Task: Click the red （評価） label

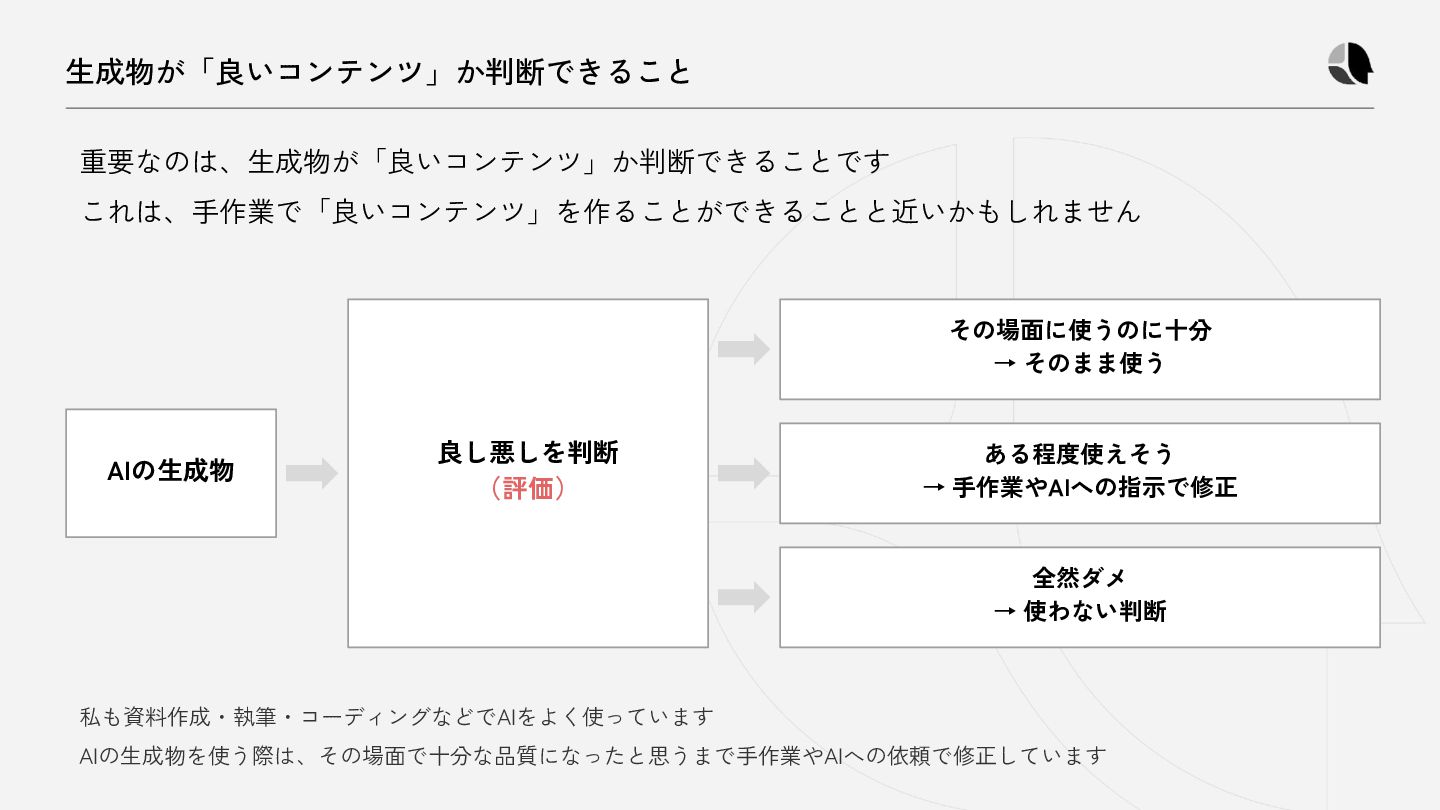Action: pos(528,488)
